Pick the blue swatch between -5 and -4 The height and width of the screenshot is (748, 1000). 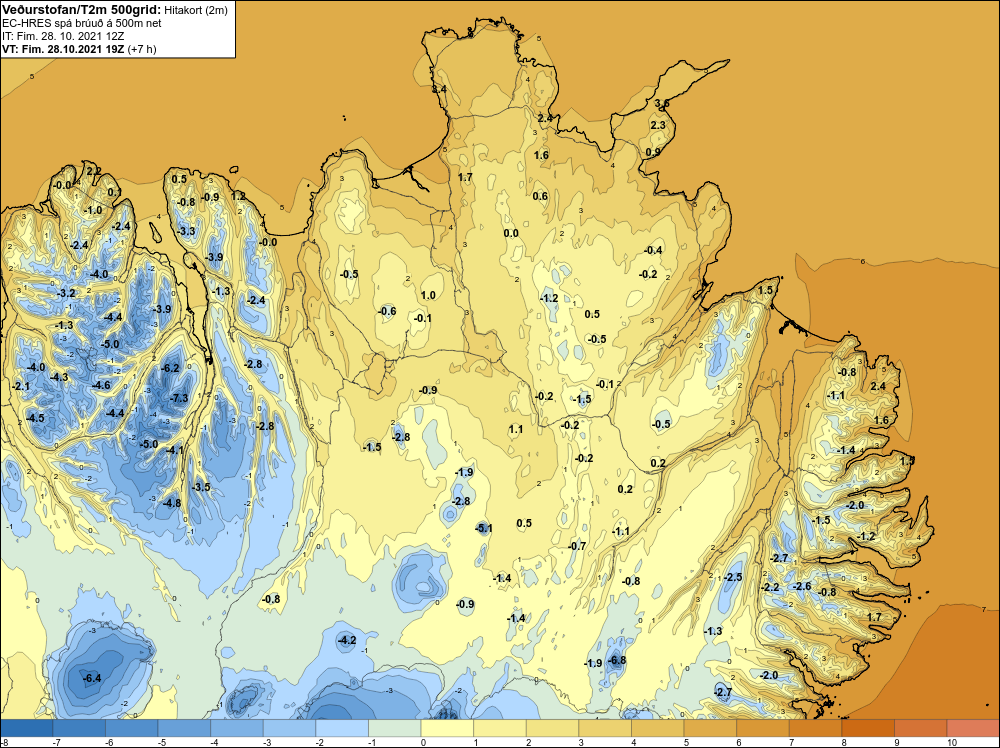tap(184, 728)
